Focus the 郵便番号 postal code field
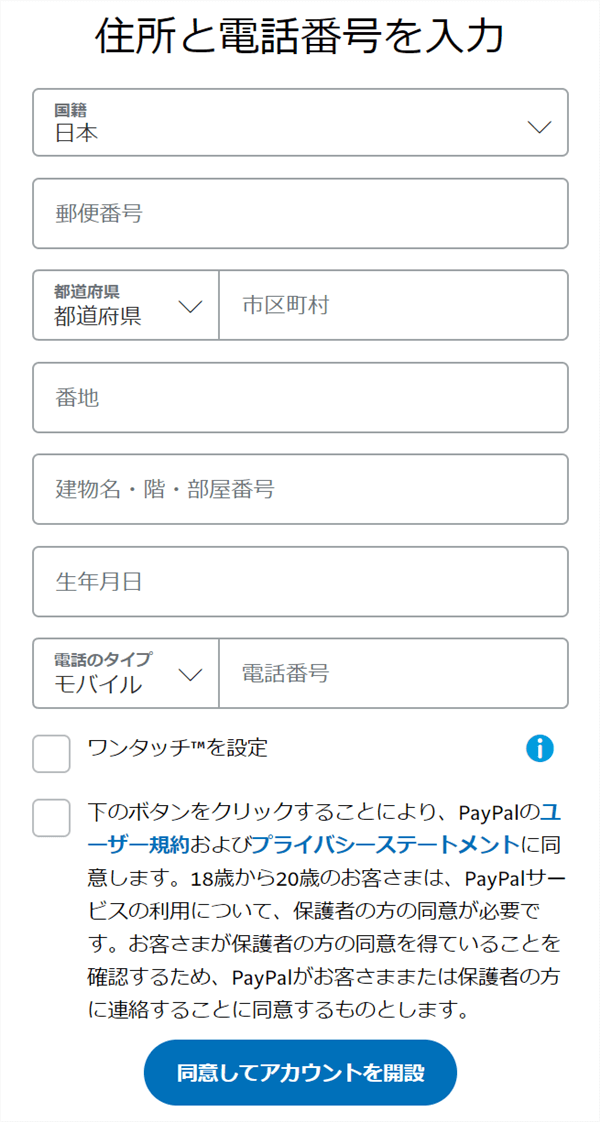Screen dimensions: 600x1122 (300, 213)
